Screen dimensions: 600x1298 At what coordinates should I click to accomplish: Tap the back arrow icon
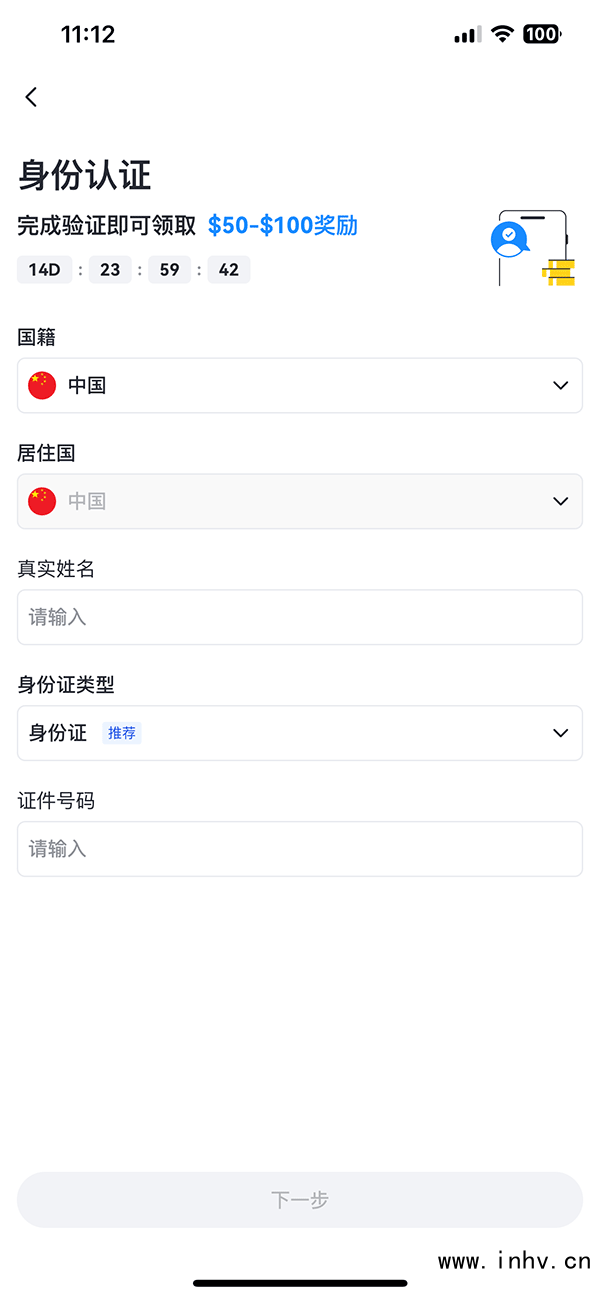pyautogui.click(x=31, y=97)
